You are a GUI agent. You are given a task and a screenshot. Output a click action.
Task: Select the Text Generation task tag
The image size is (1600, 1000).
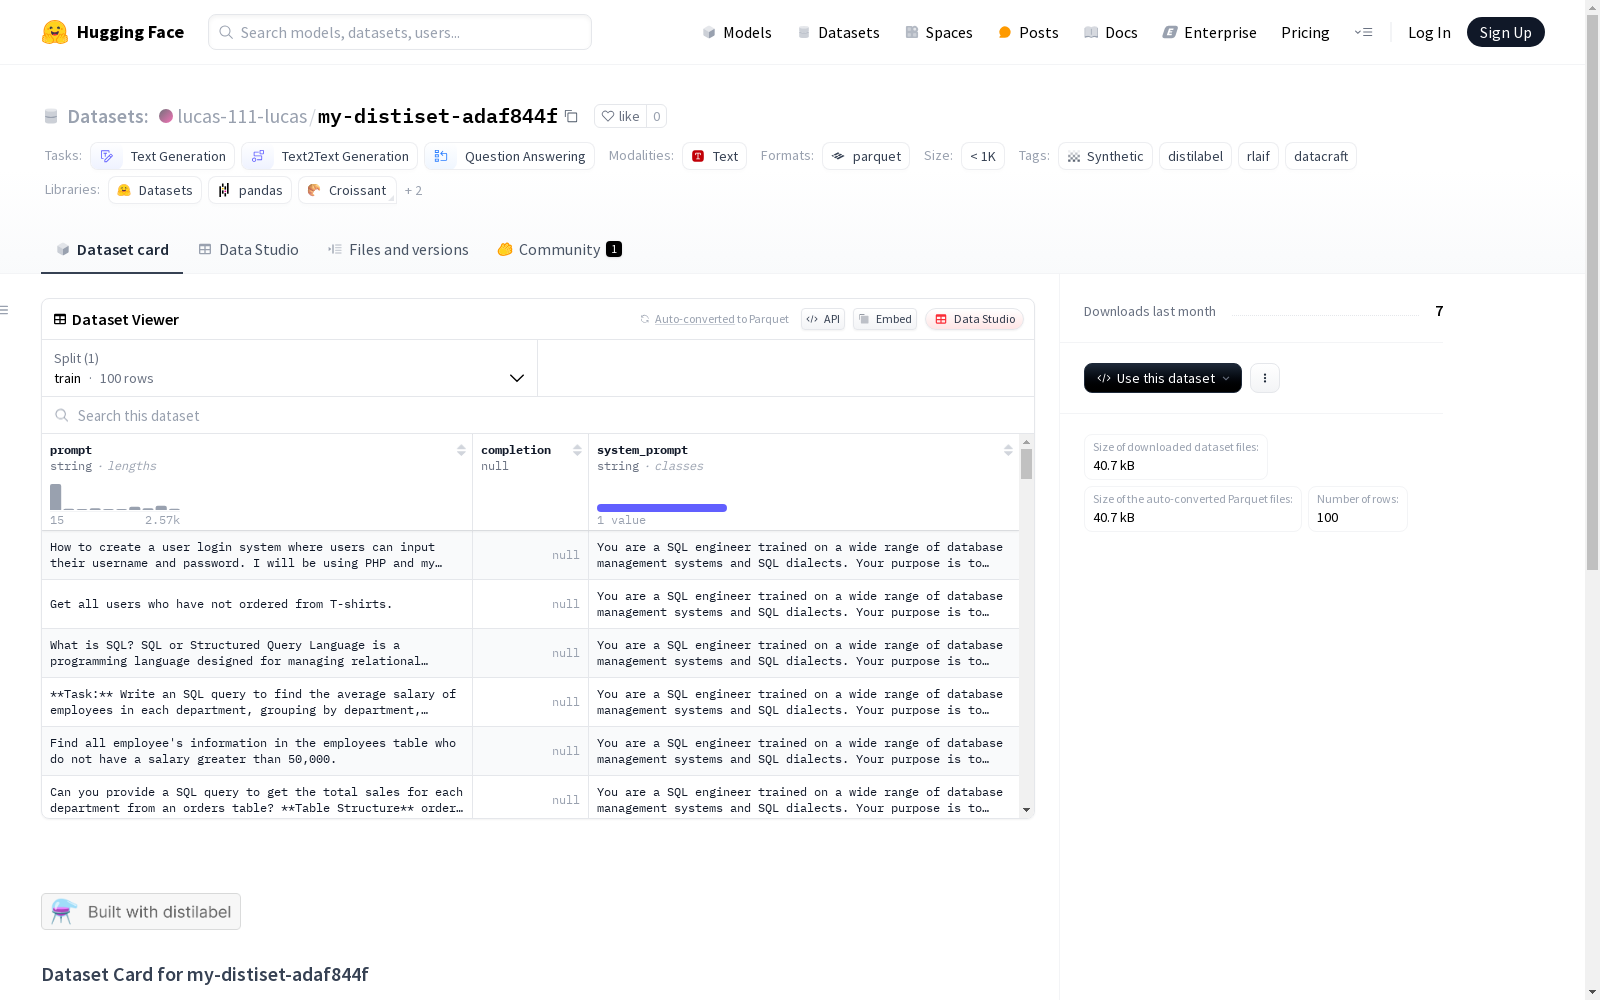click(x=162, y=156)
